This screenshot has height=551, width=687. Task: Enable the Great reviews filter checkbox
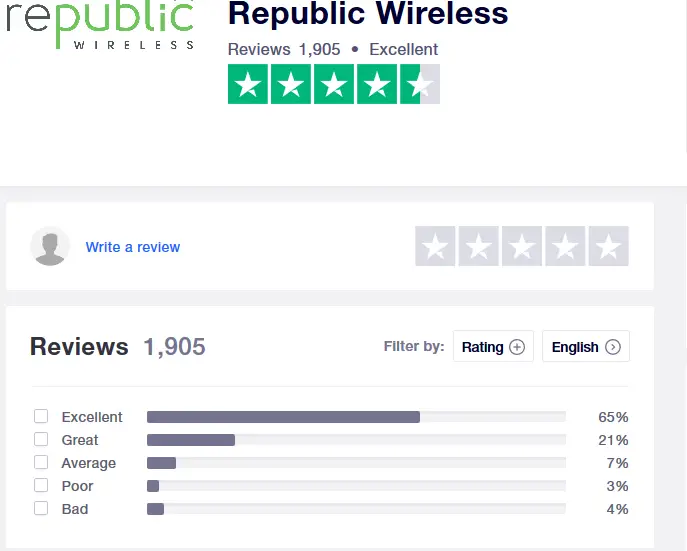pyautogui.click(x=41, y=439)
